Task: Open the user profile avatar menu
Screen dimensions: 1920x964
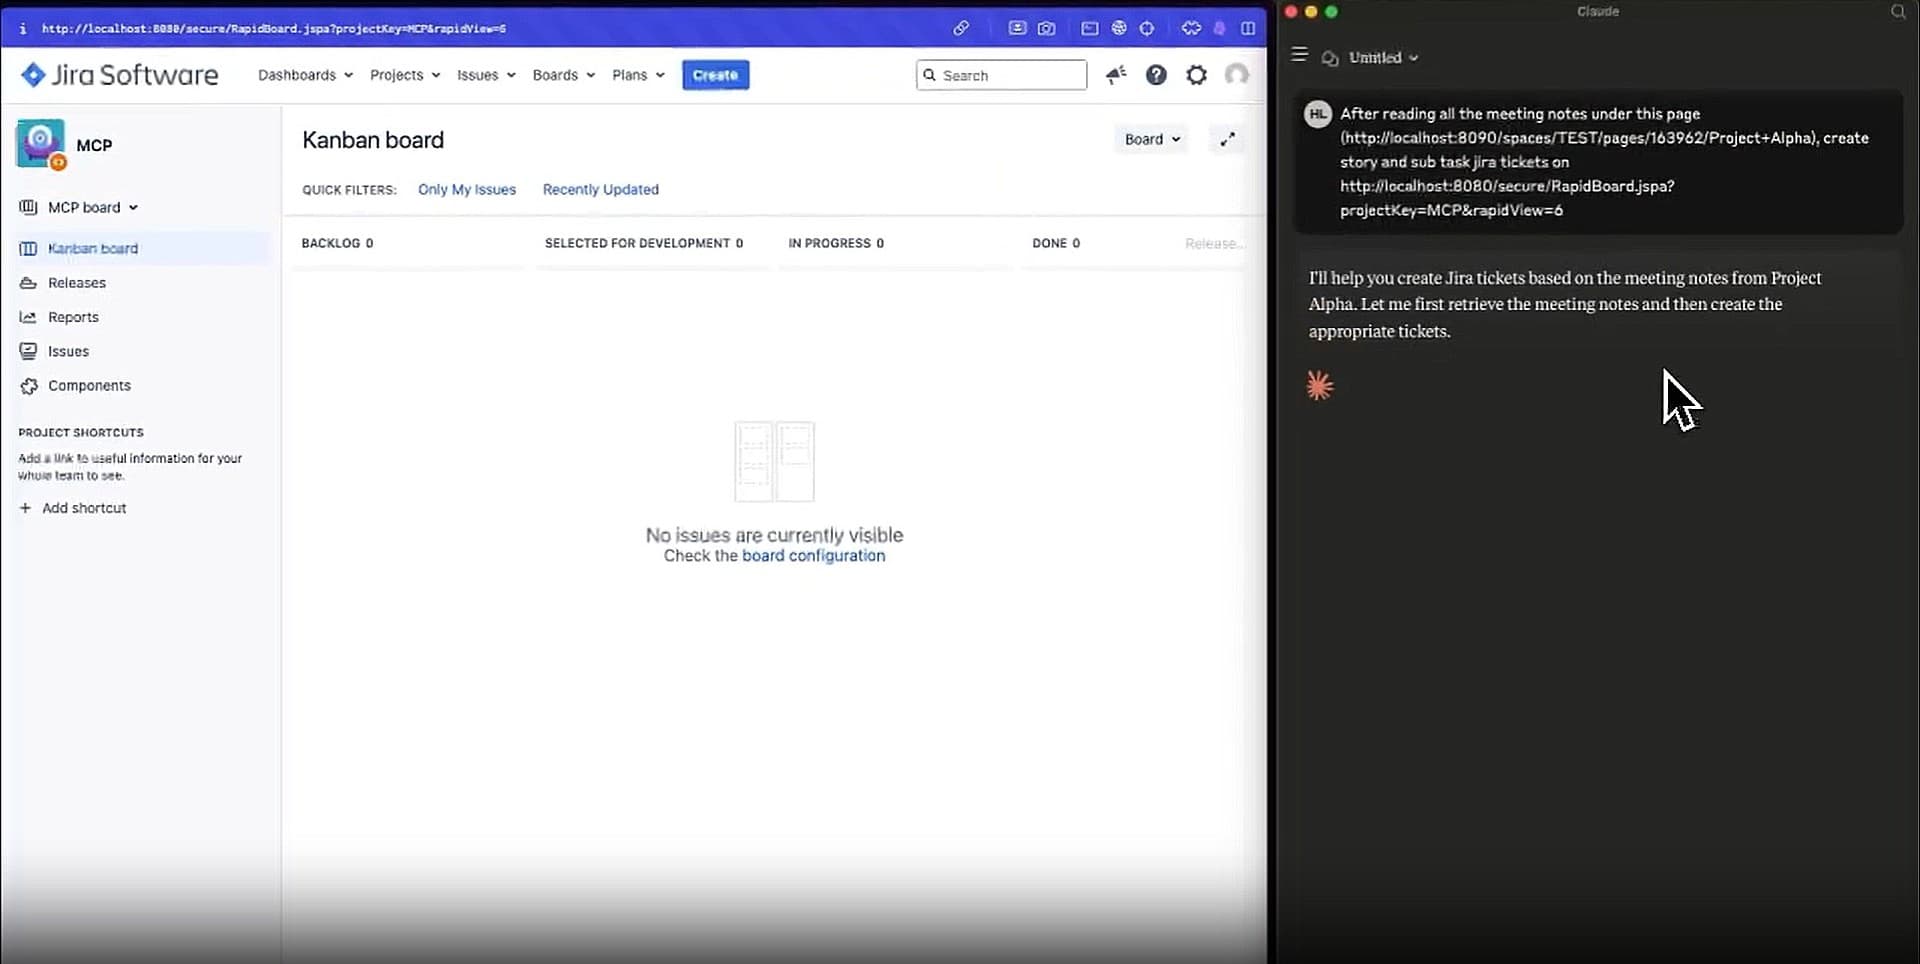Action: tap(1237, 75)
